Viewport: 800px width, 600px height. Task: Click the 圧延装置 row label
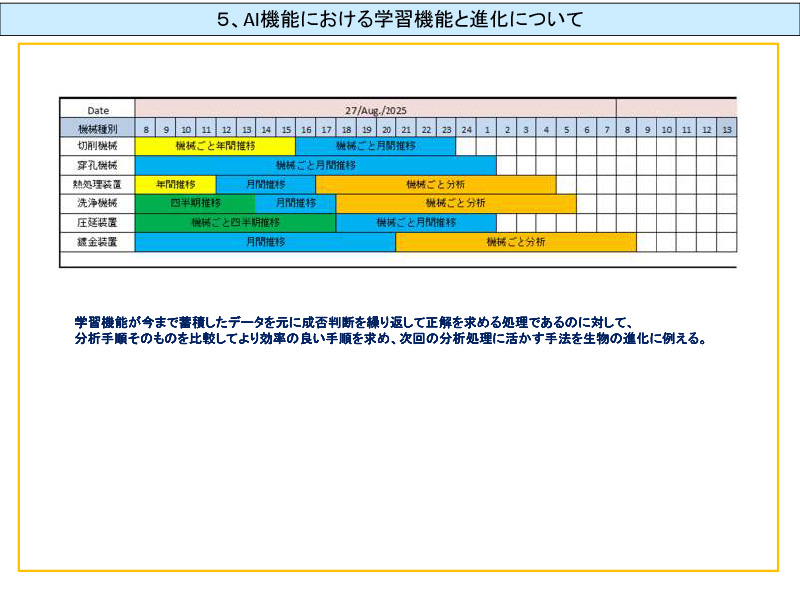point(97,222)
